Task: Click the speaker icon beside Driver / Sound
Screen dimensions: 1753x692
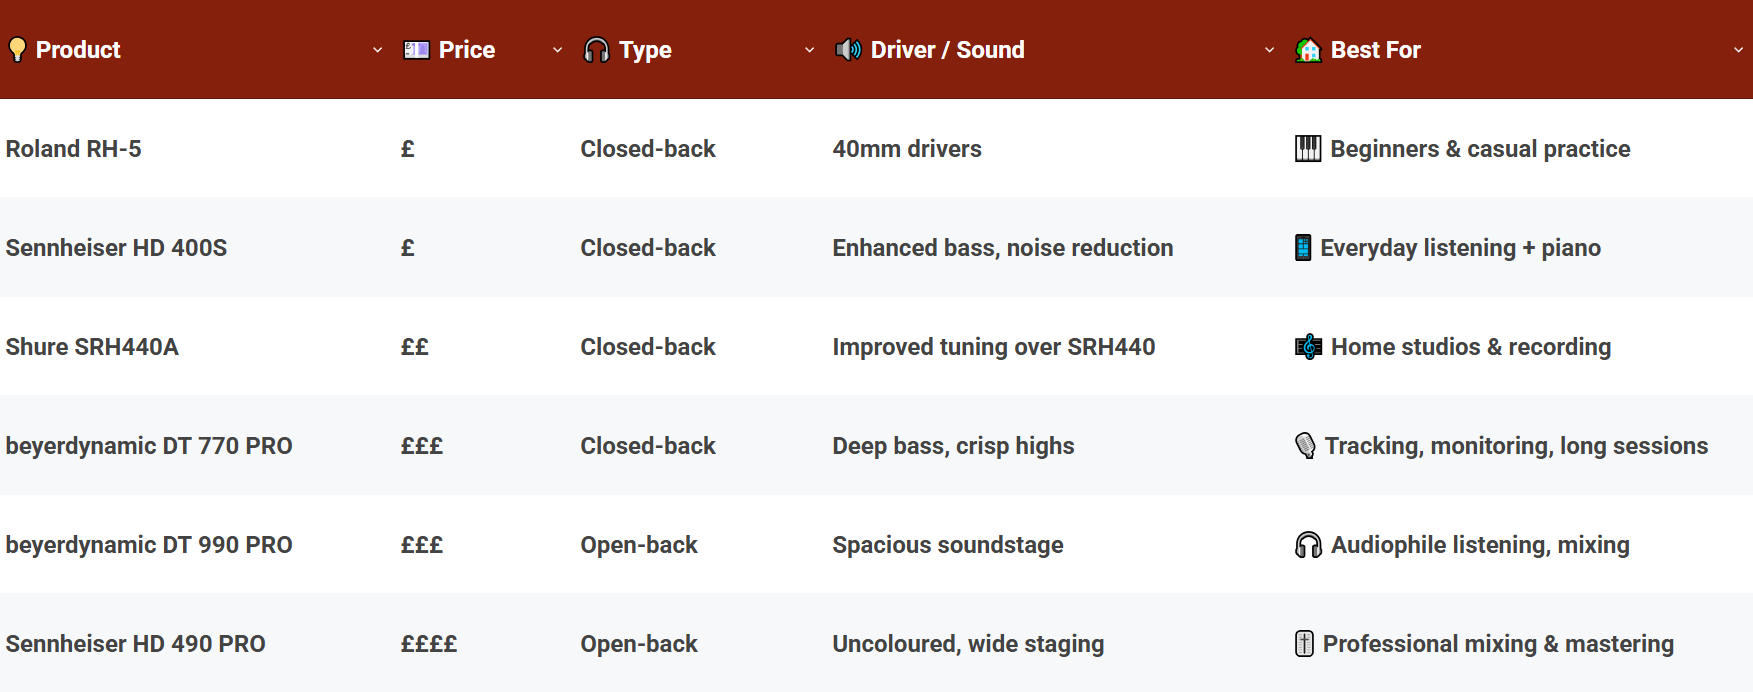Action: tap(849, 49)
